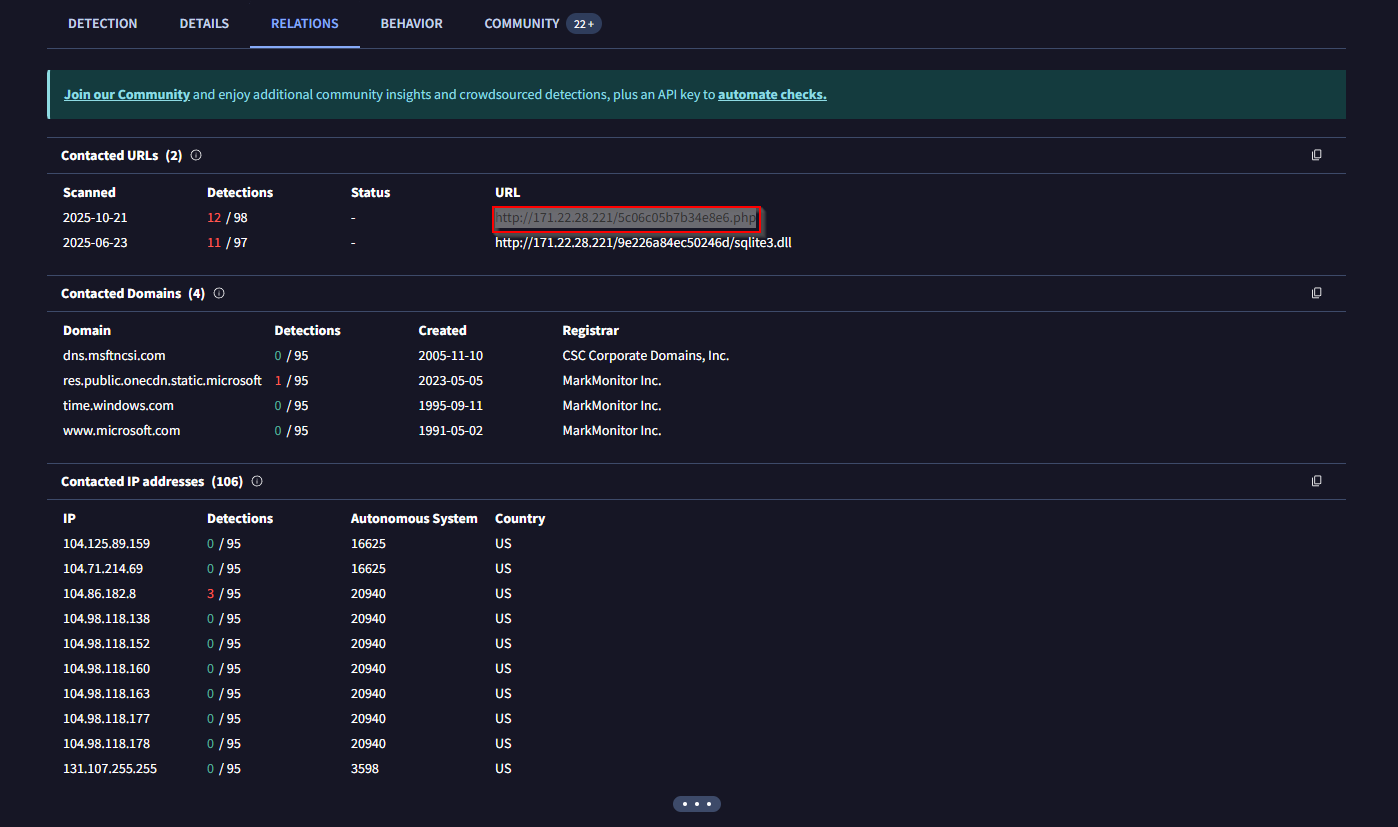The width and height of the screenshot is (1398, 827).
Task: Select the Relations tab
Action: (305, 23)
